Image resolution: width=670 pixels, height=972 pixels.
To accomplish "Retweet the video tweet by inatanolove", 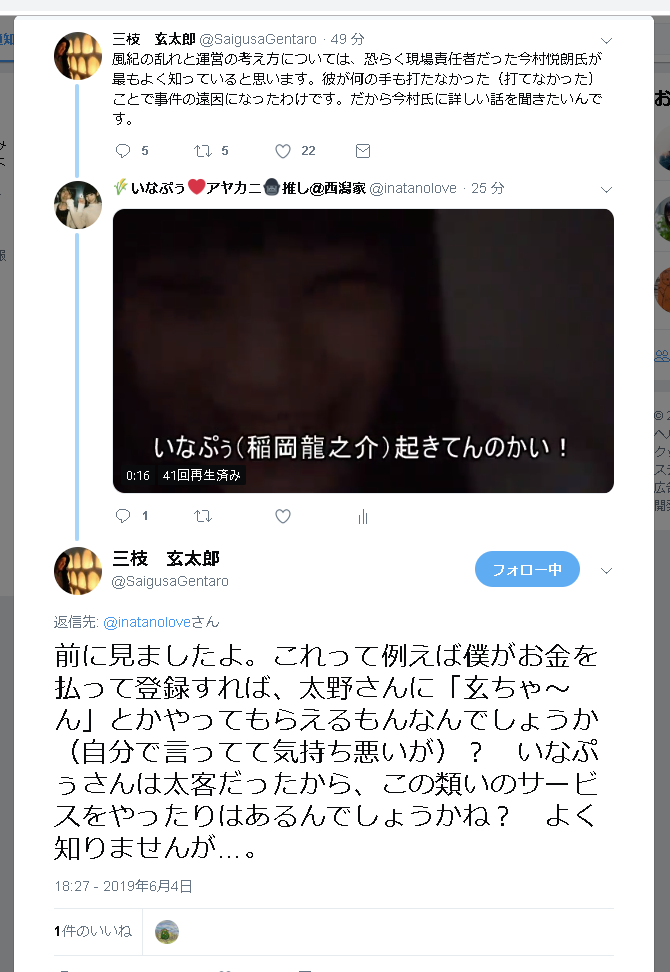I will [x=203, y=516].
